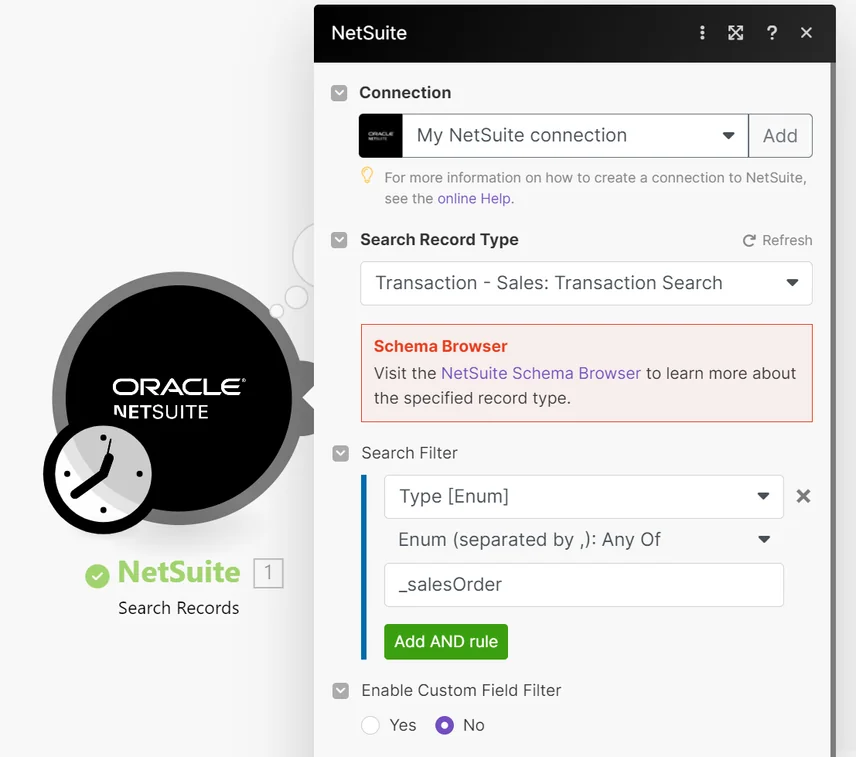Open the Type [Enum] filter field dropdown
This screenshot has height=757, width=856.
[x=584, y=497]
